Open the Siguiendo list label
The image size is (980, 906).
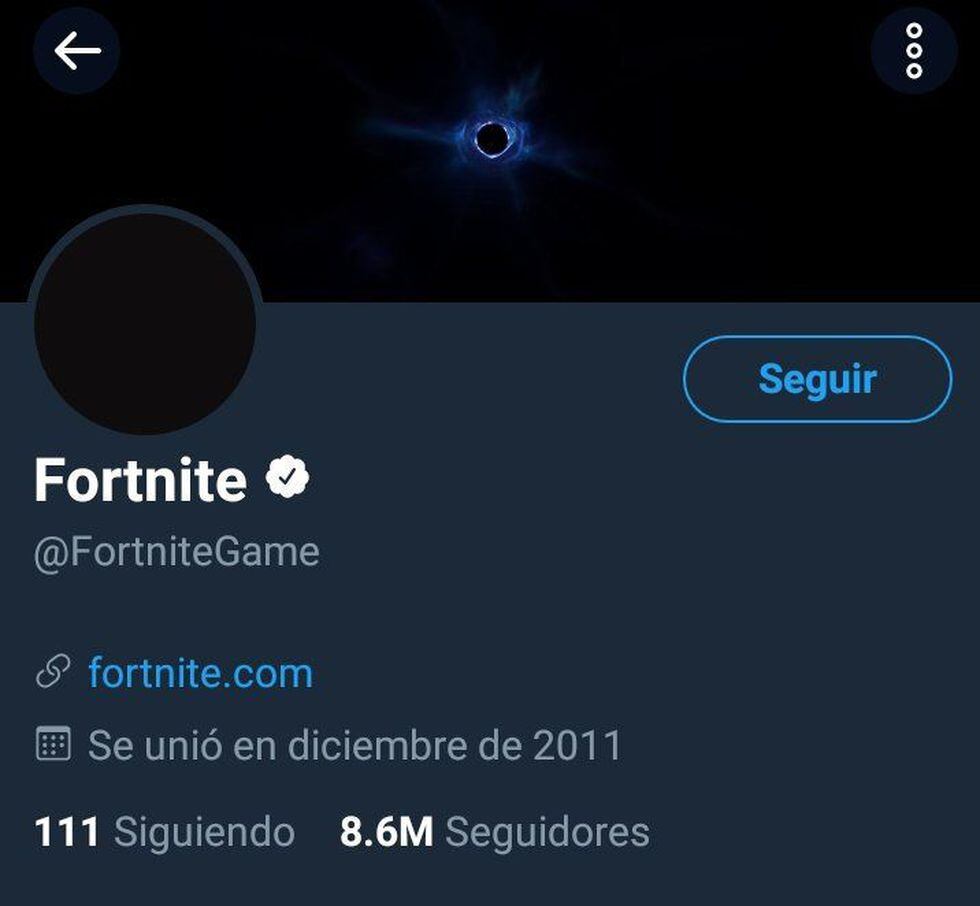[x=204, y=832]
